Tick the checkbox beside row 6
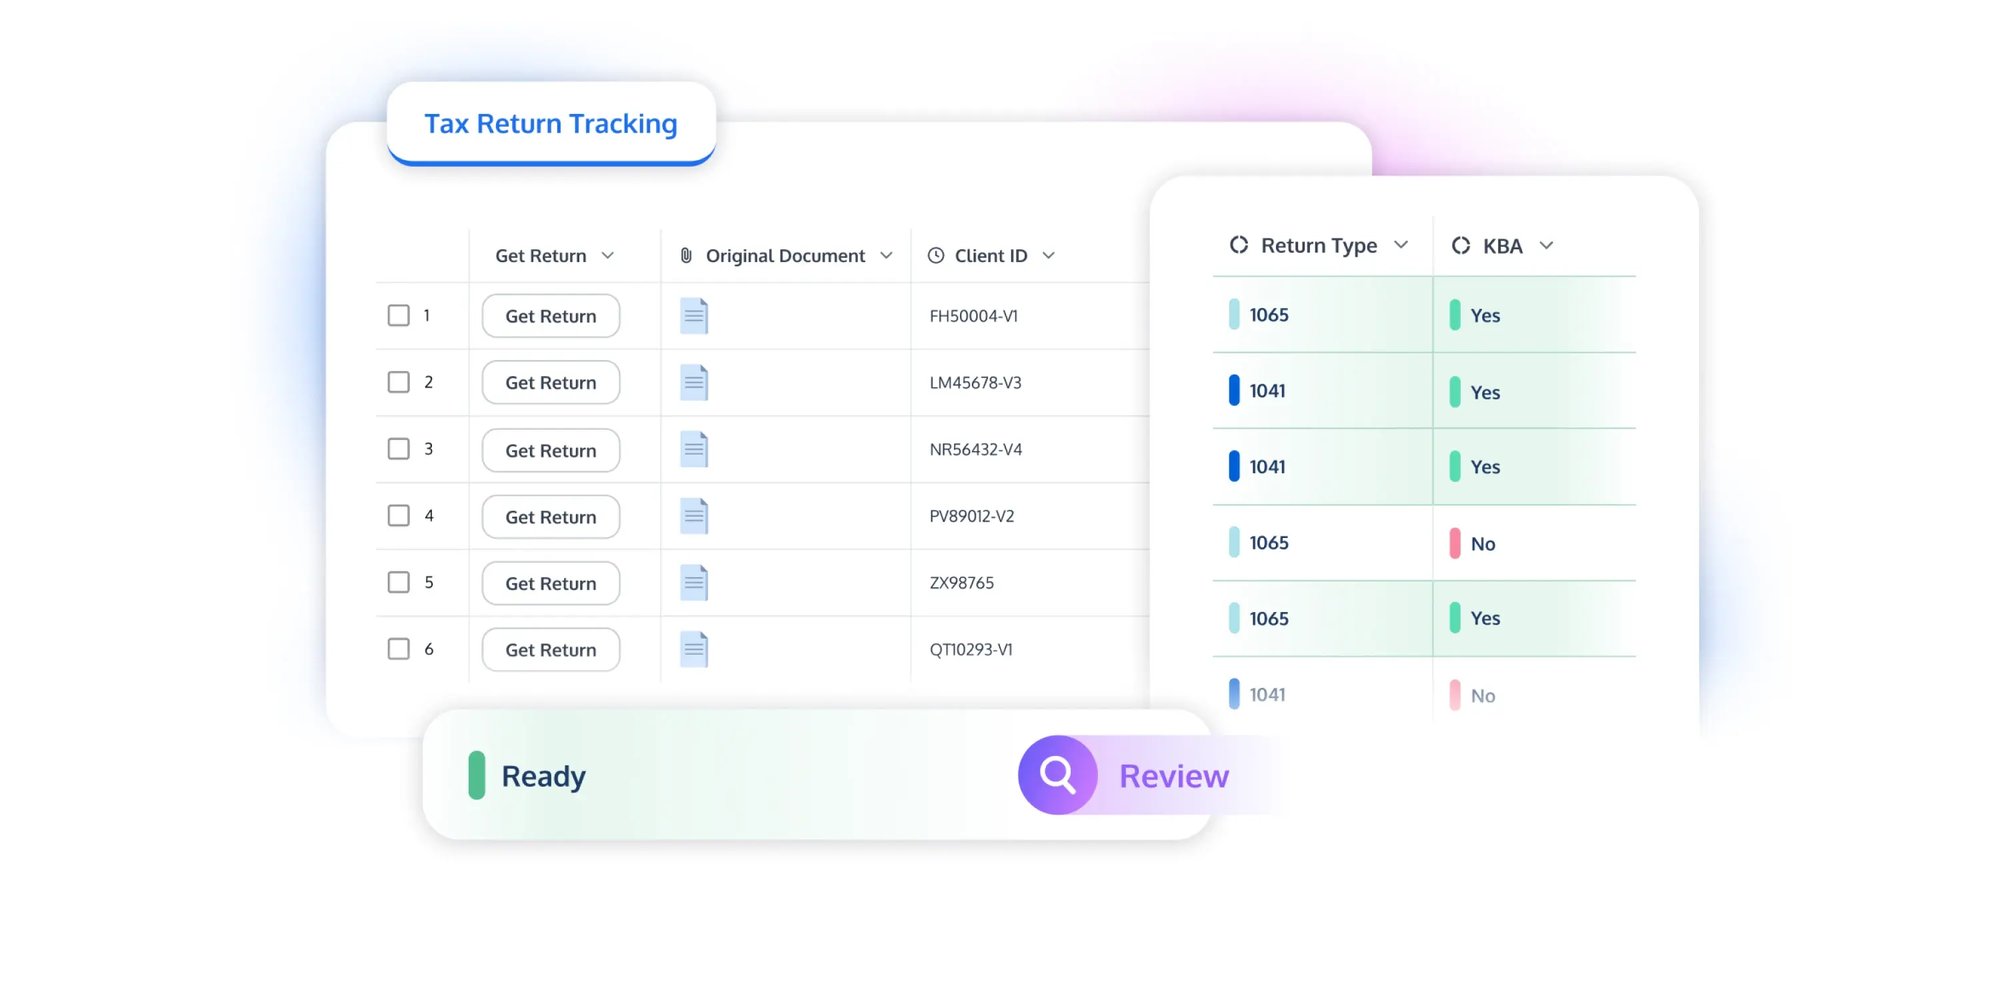This screenshot has height=984, width=2000. 398,648
